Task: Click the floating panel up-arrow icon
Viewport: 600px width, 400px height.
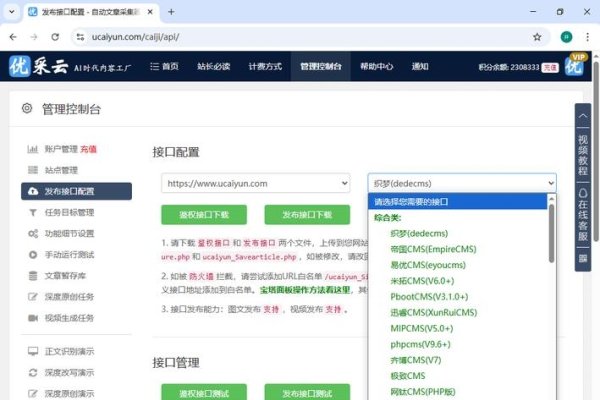Action: pyautogui.click(x=583, y=116)
